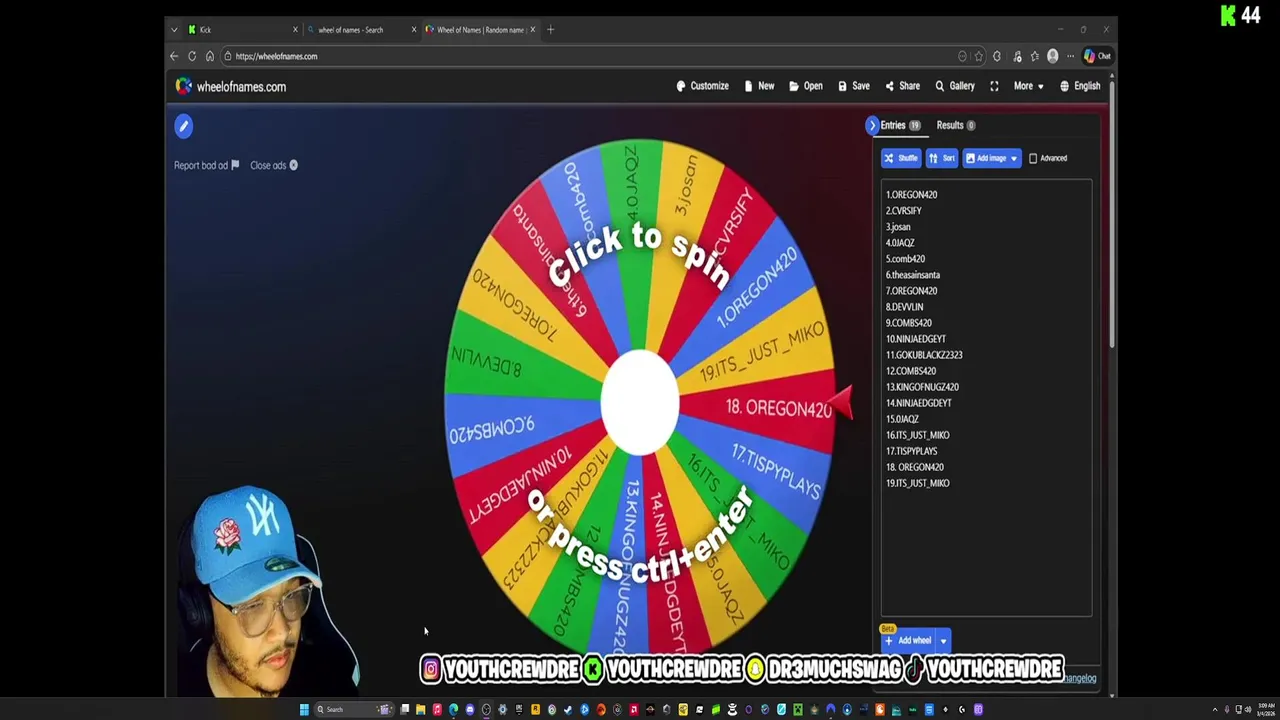1280x720 pixels.
Task: Click Report bad ad link
Action: (x=206, y=165)
